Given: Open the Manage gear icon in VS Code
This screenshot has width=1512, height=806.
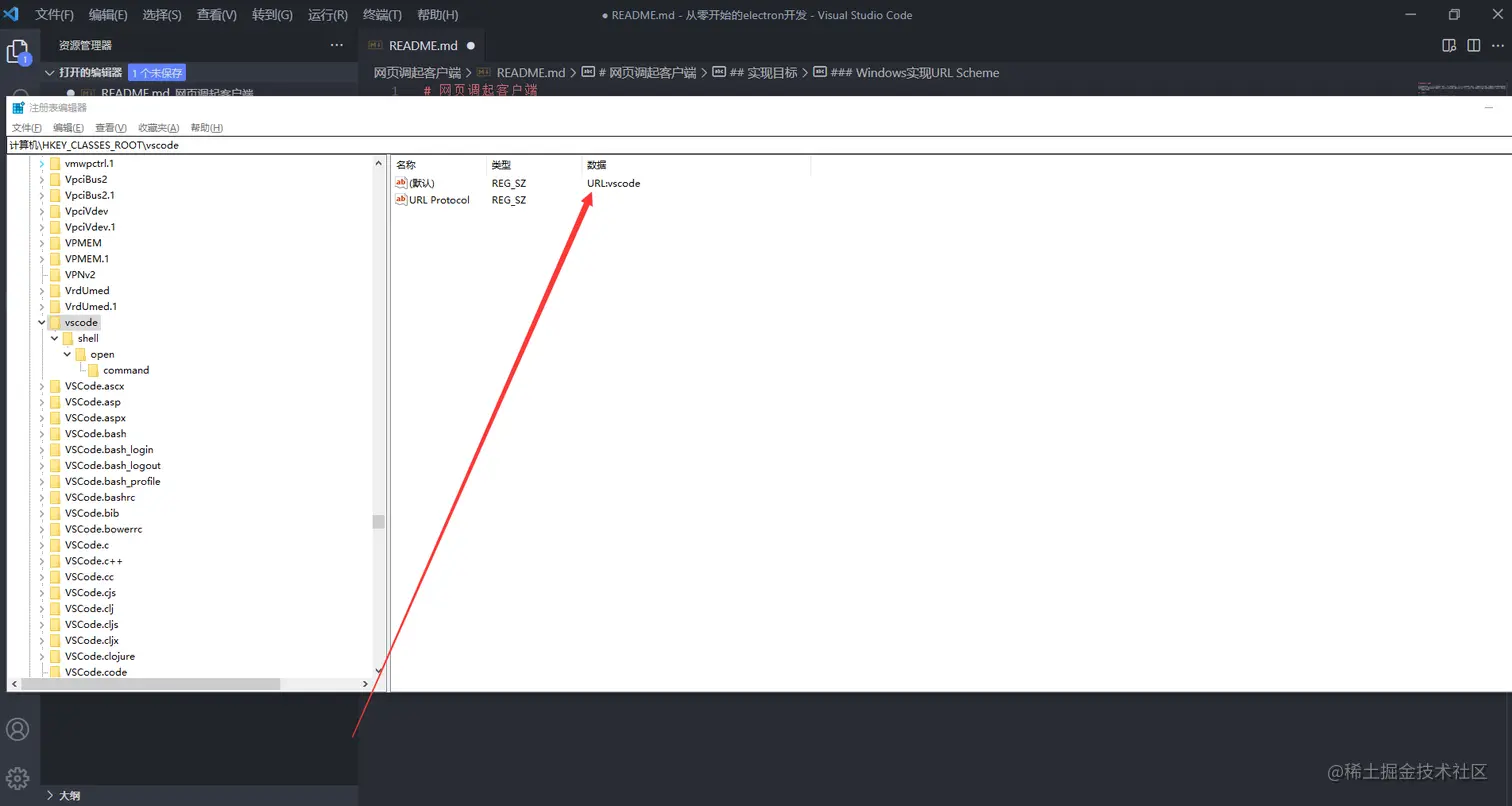Looking at the screenshot, I should (x=18, y=777).
